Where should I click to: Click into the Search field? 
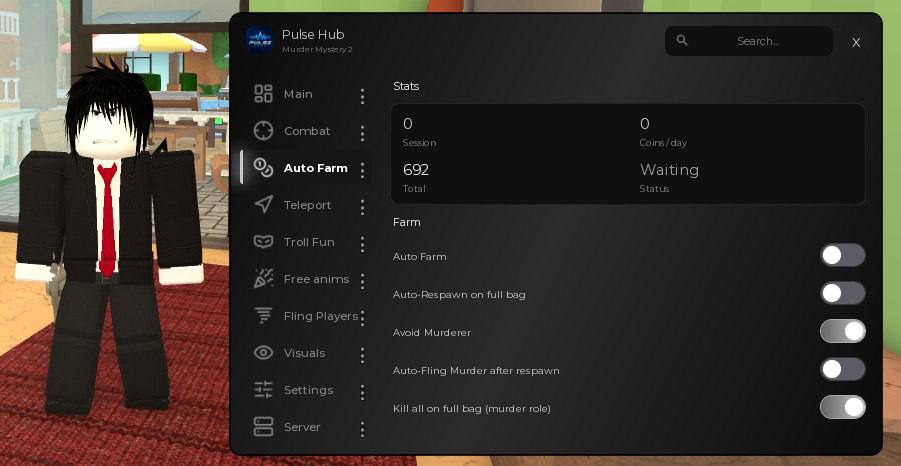point(749,41)
